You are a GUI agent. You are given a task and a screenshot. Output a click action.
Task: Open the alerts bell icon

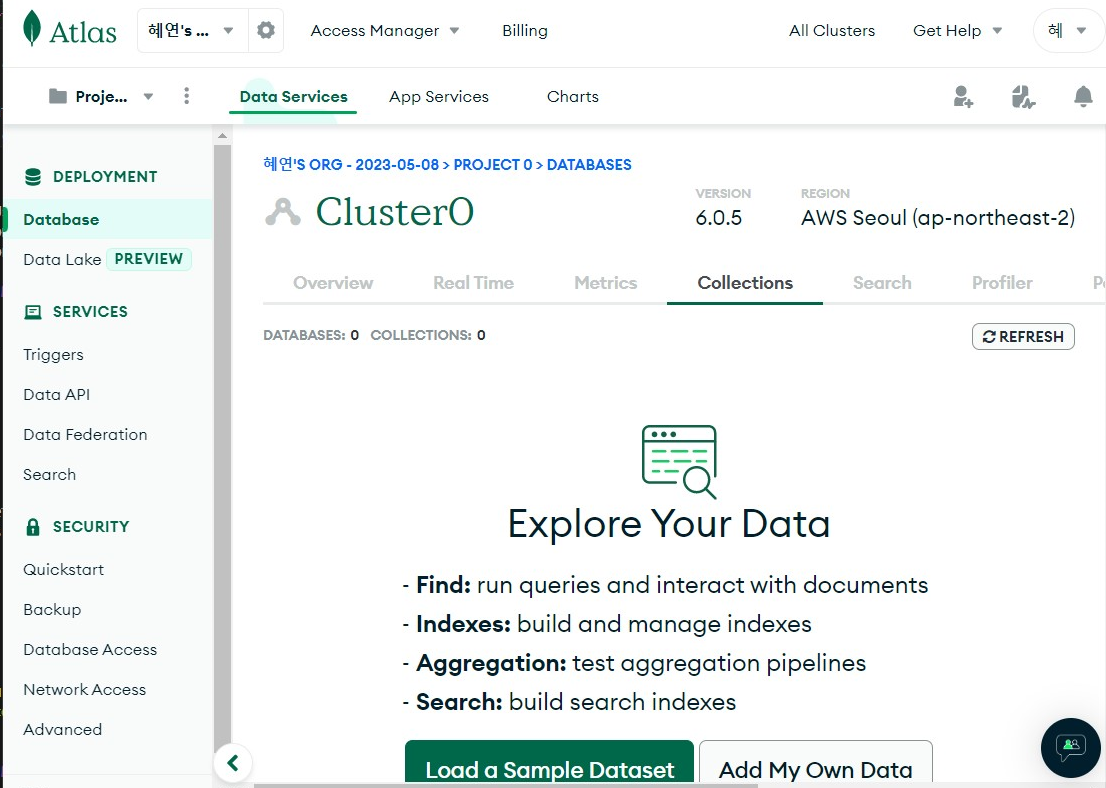pyautogui.click(x=1083, y=97)
